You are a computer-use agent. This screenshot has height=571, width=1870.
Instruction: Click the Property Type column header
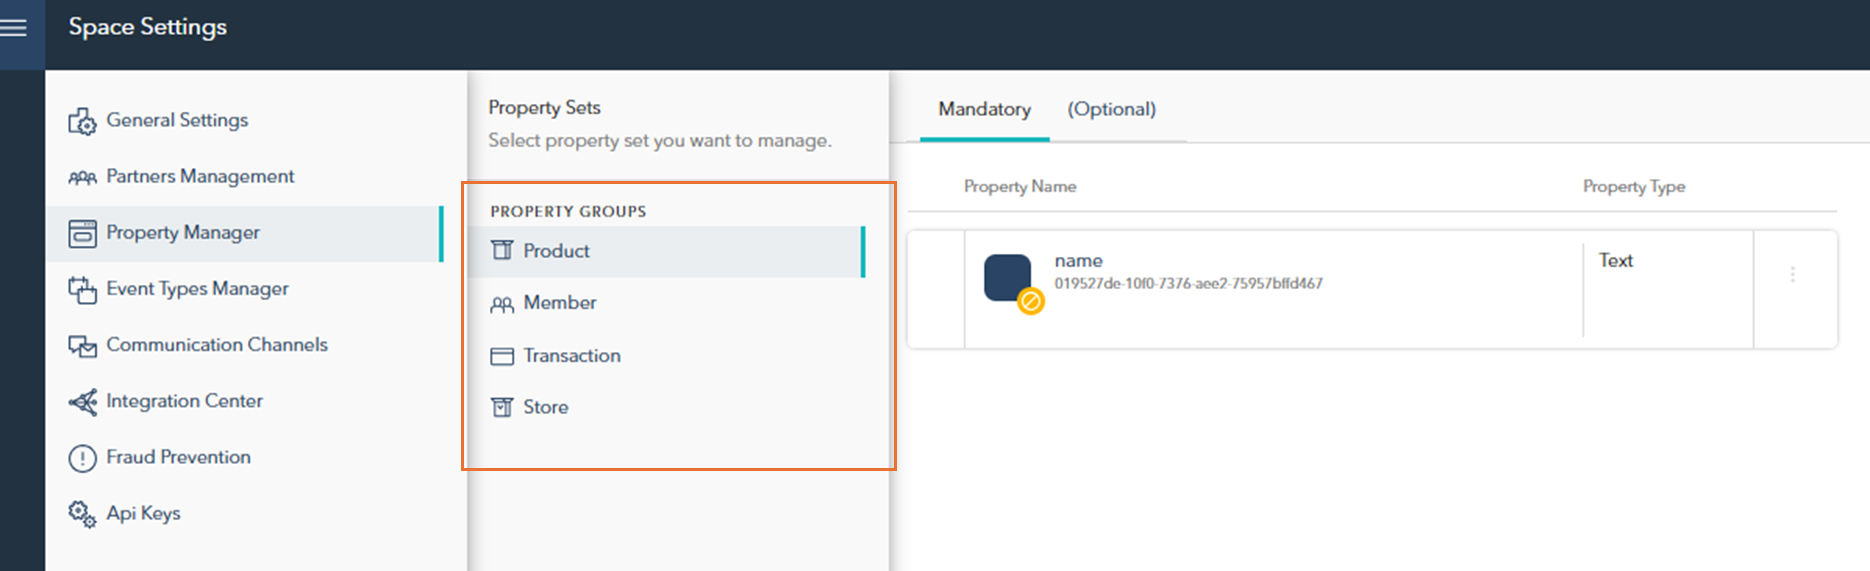pyautogui.click(x=1634, y=186)
